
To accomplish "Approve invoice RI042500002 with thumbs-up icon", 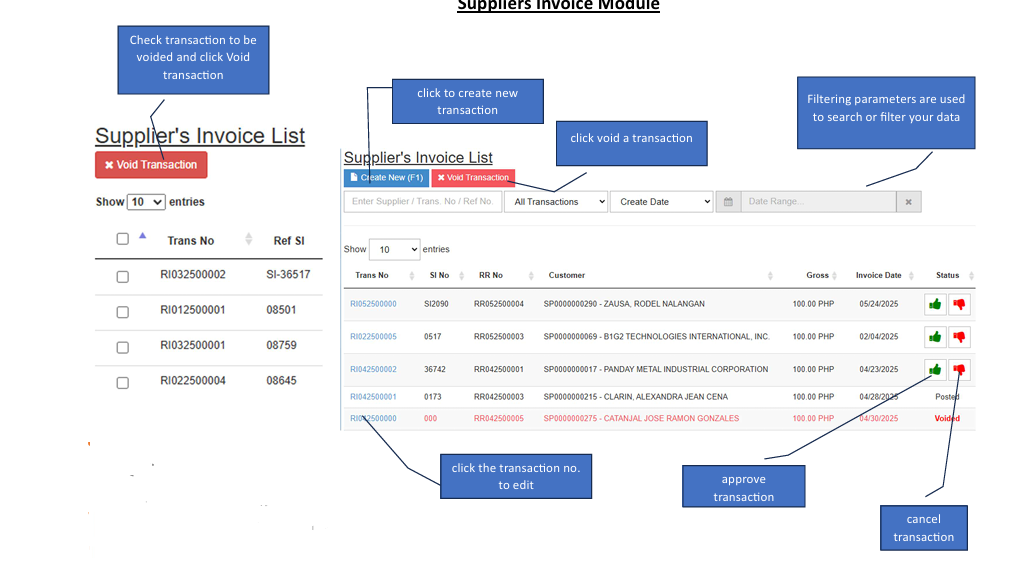I will [935, 369].
